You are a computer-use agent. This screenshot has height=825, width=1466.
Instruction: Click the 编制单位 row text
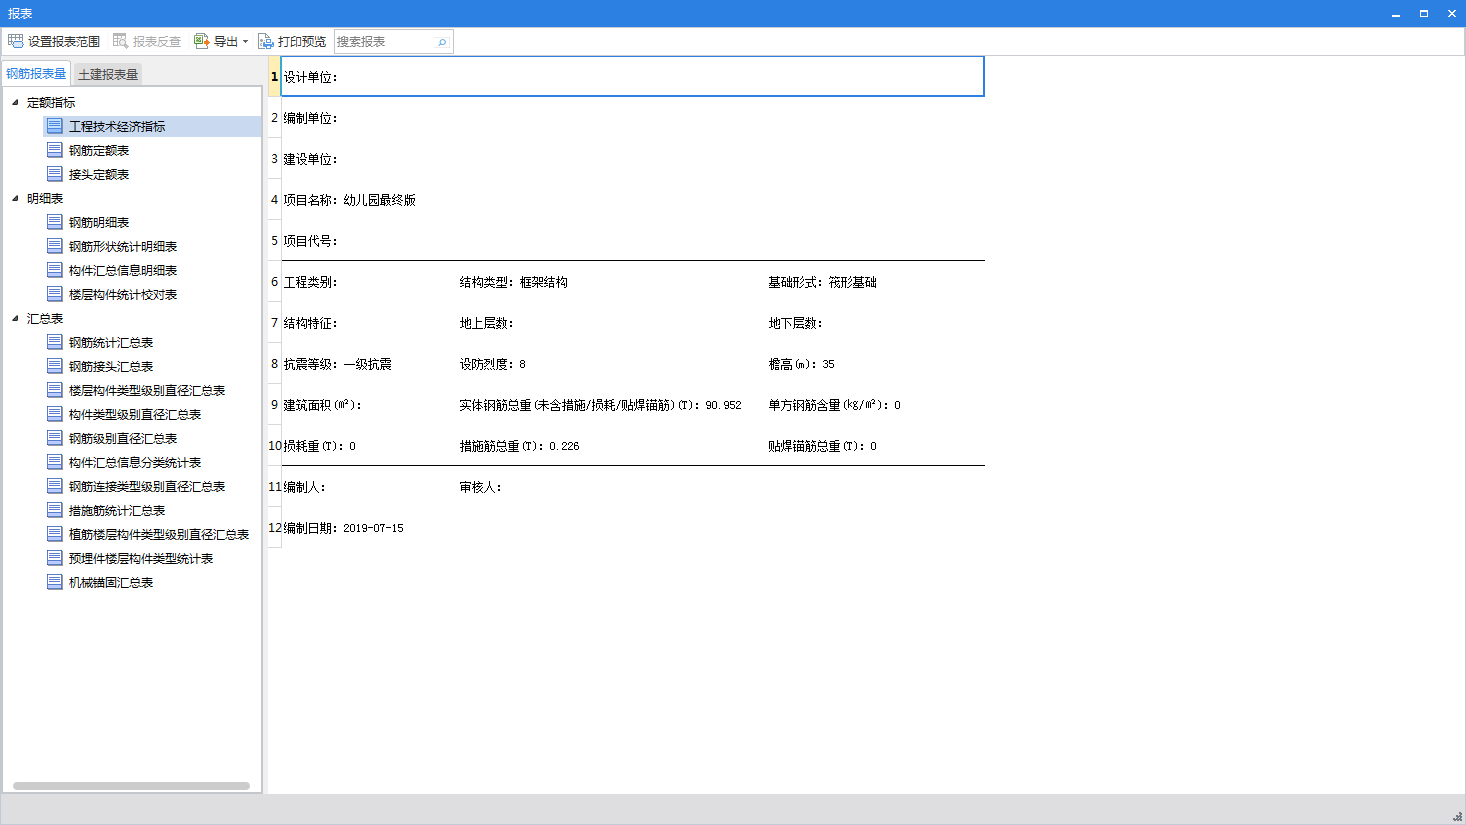(311, 118)
